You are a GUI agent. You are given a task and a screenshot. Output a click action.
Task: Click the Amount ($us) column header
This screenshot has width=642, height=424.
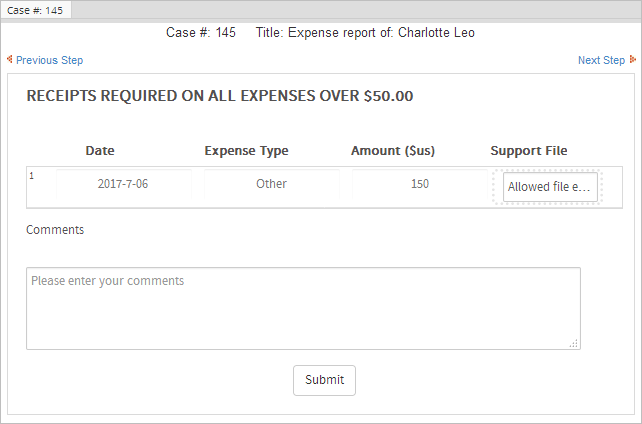(x=393, y=151)
